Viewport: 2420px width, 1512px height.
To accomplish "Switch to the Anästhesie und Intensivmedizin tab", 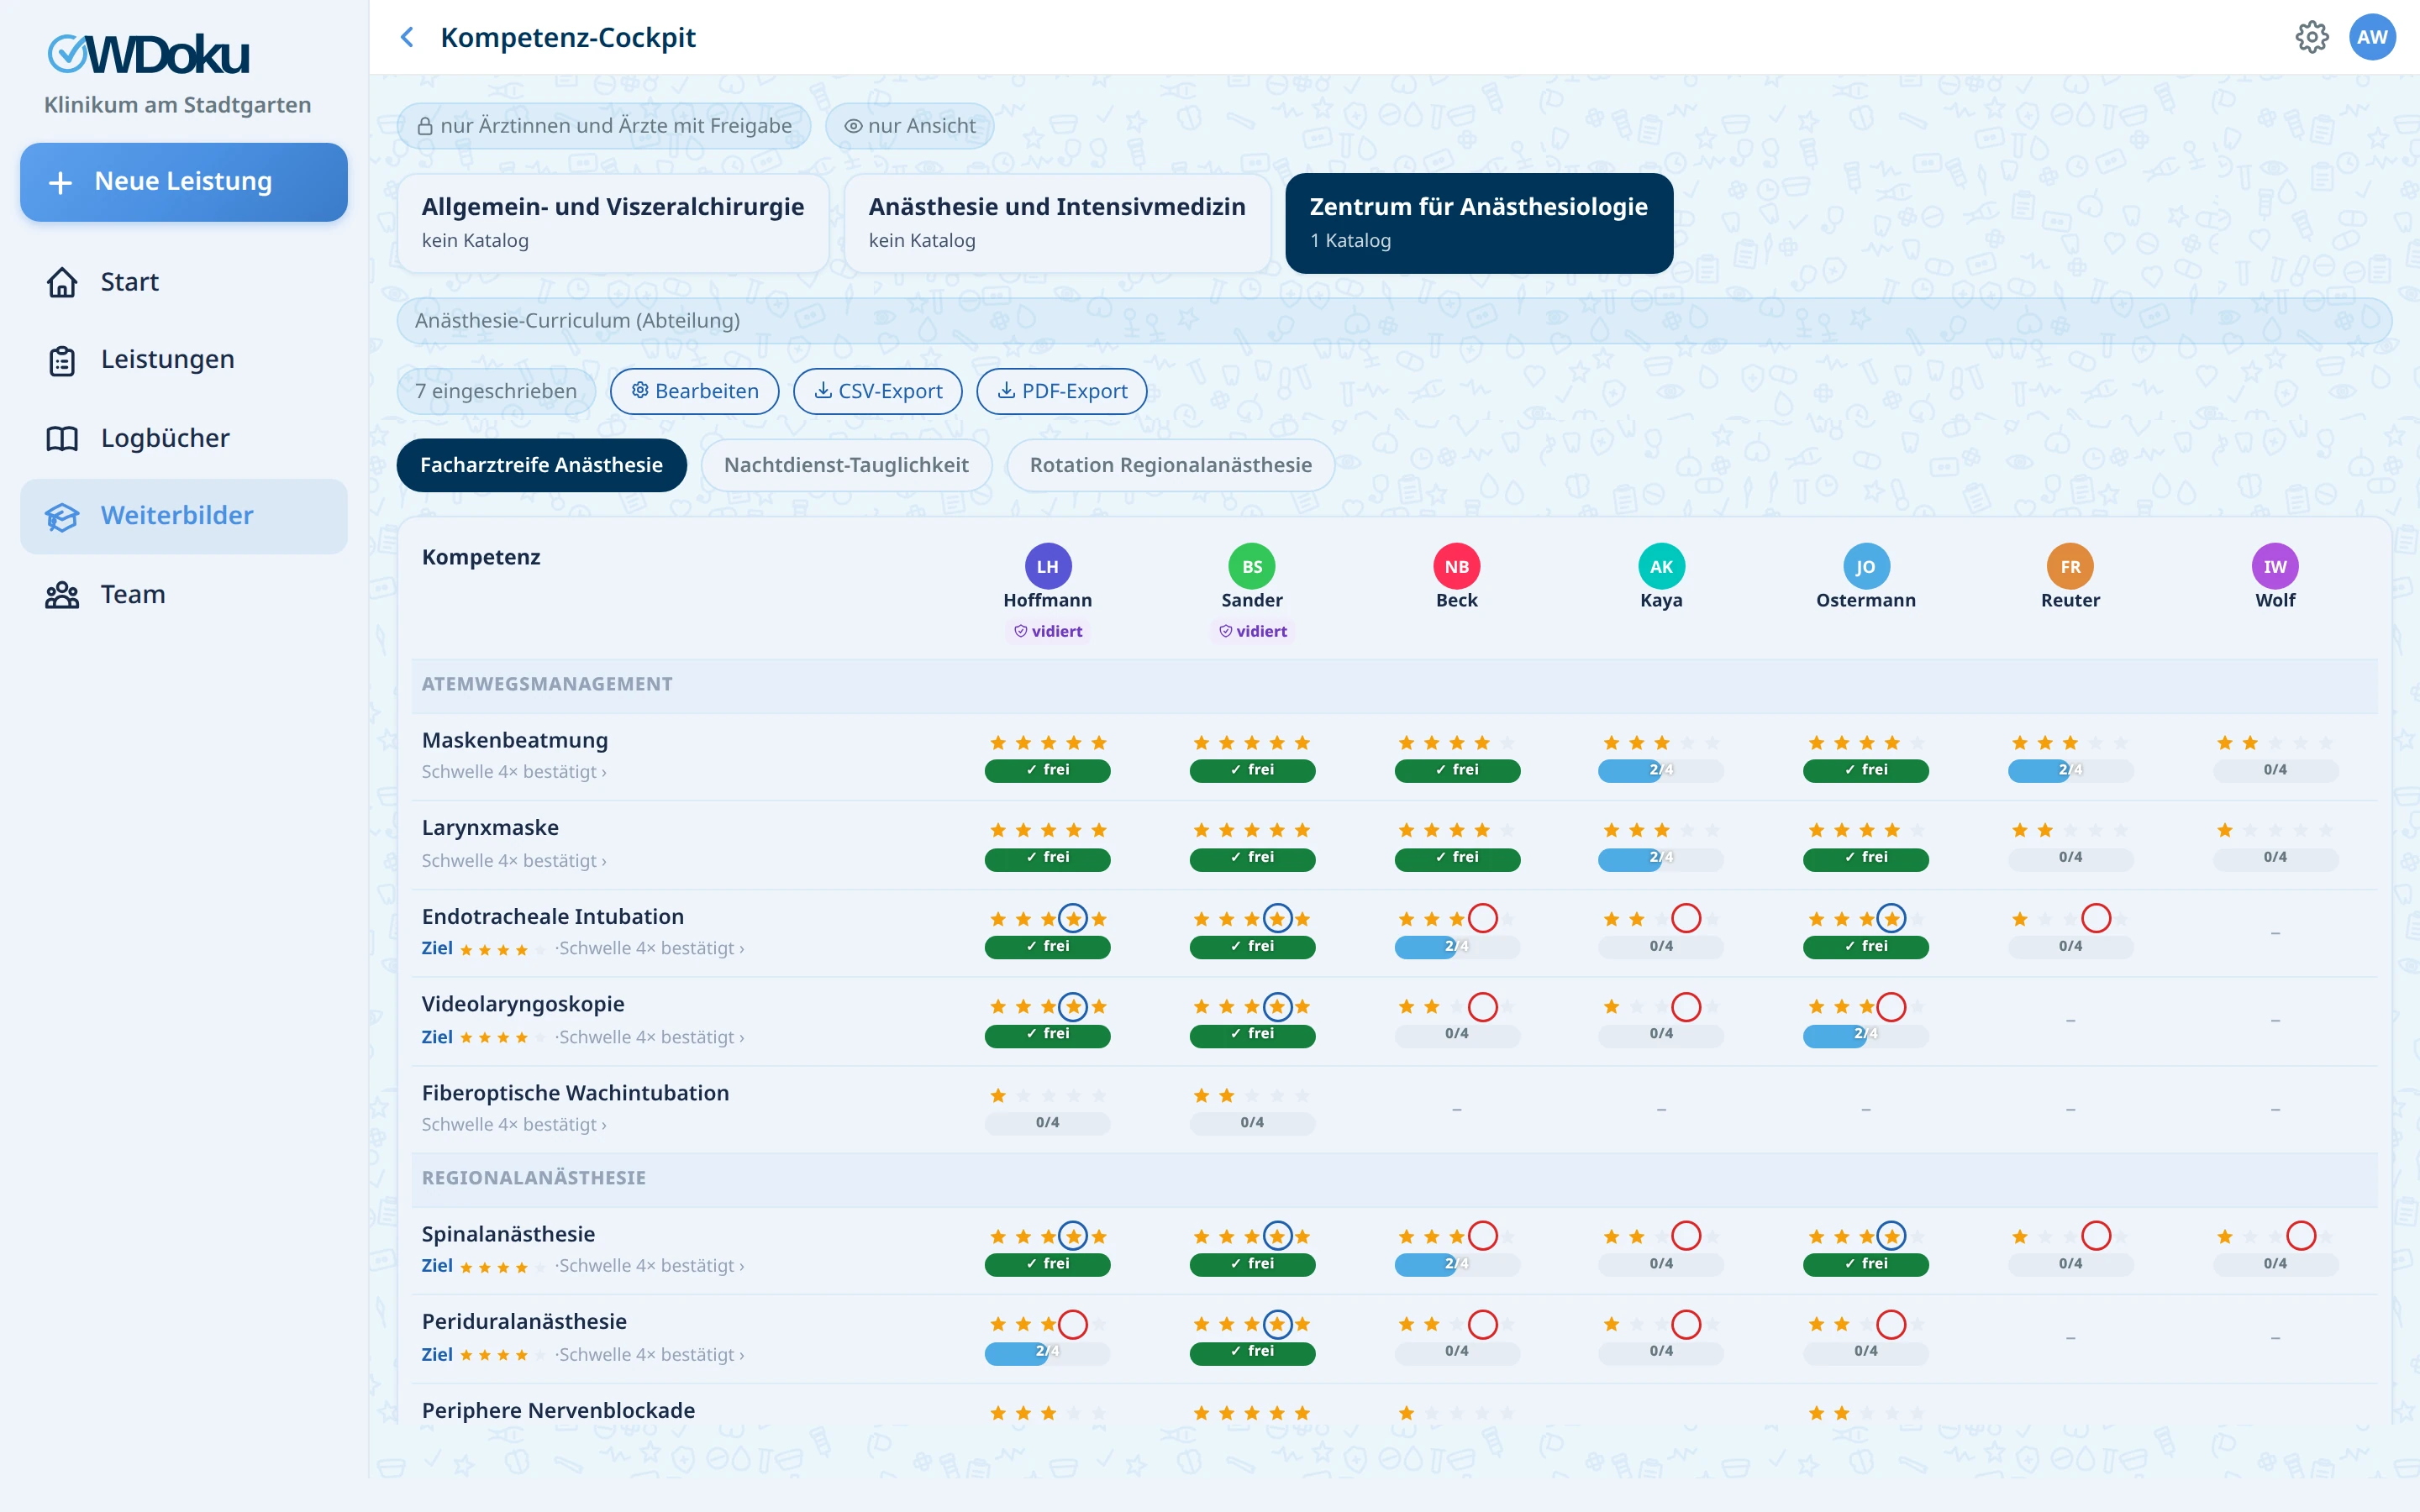I will [1057, 222].
